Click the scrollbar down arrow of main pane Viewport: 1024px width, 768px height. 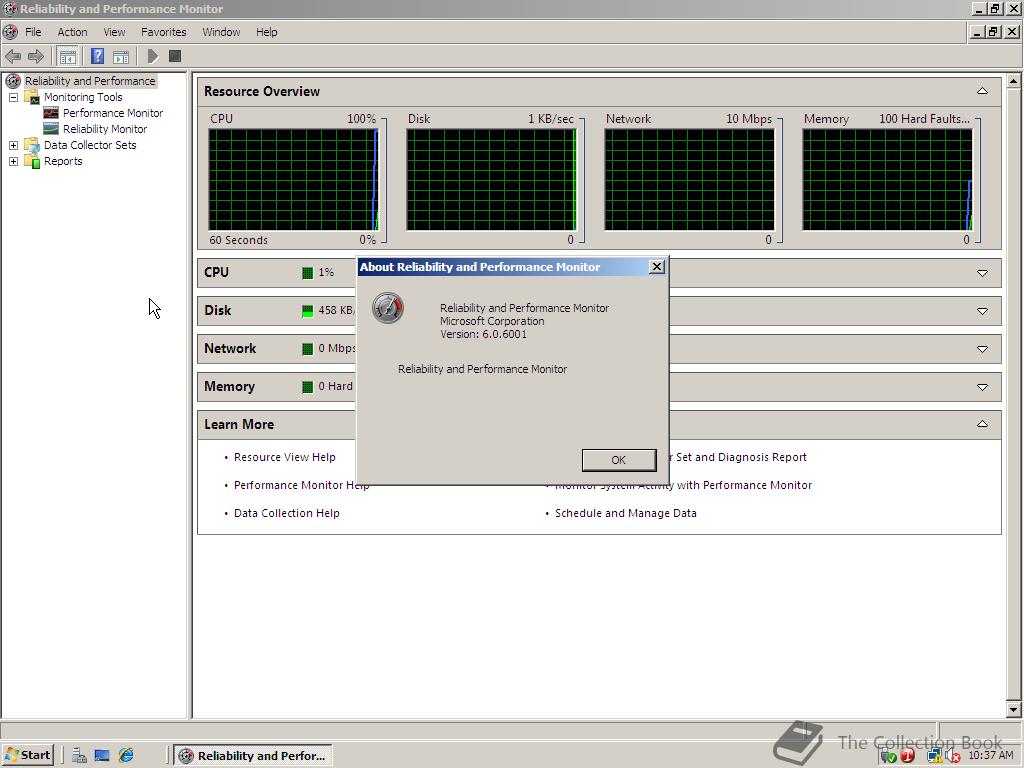tap(1014, 709)
